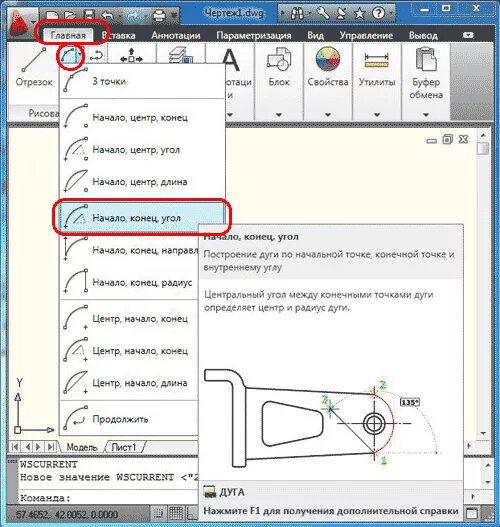Click the Redo arrow icon
This screenshot has height=527, width=500.
[132, 15]
